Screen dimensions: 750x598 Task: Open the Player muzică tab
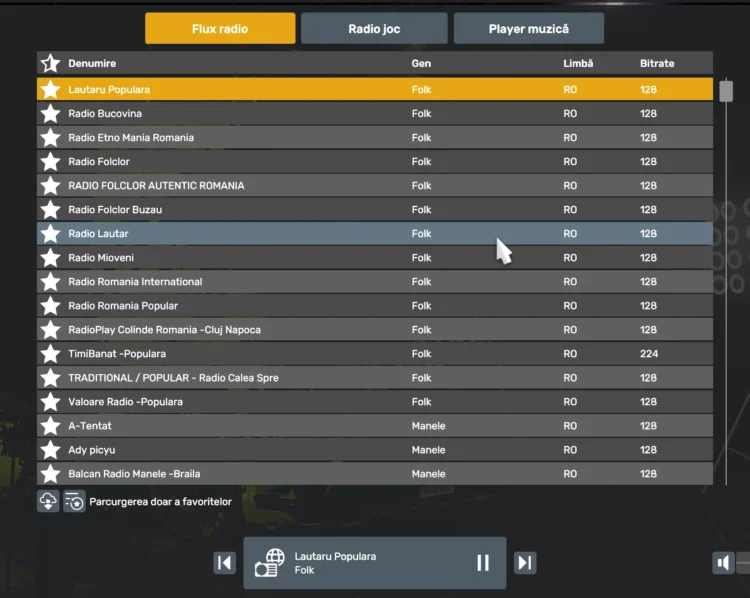(x=529, y=29)
